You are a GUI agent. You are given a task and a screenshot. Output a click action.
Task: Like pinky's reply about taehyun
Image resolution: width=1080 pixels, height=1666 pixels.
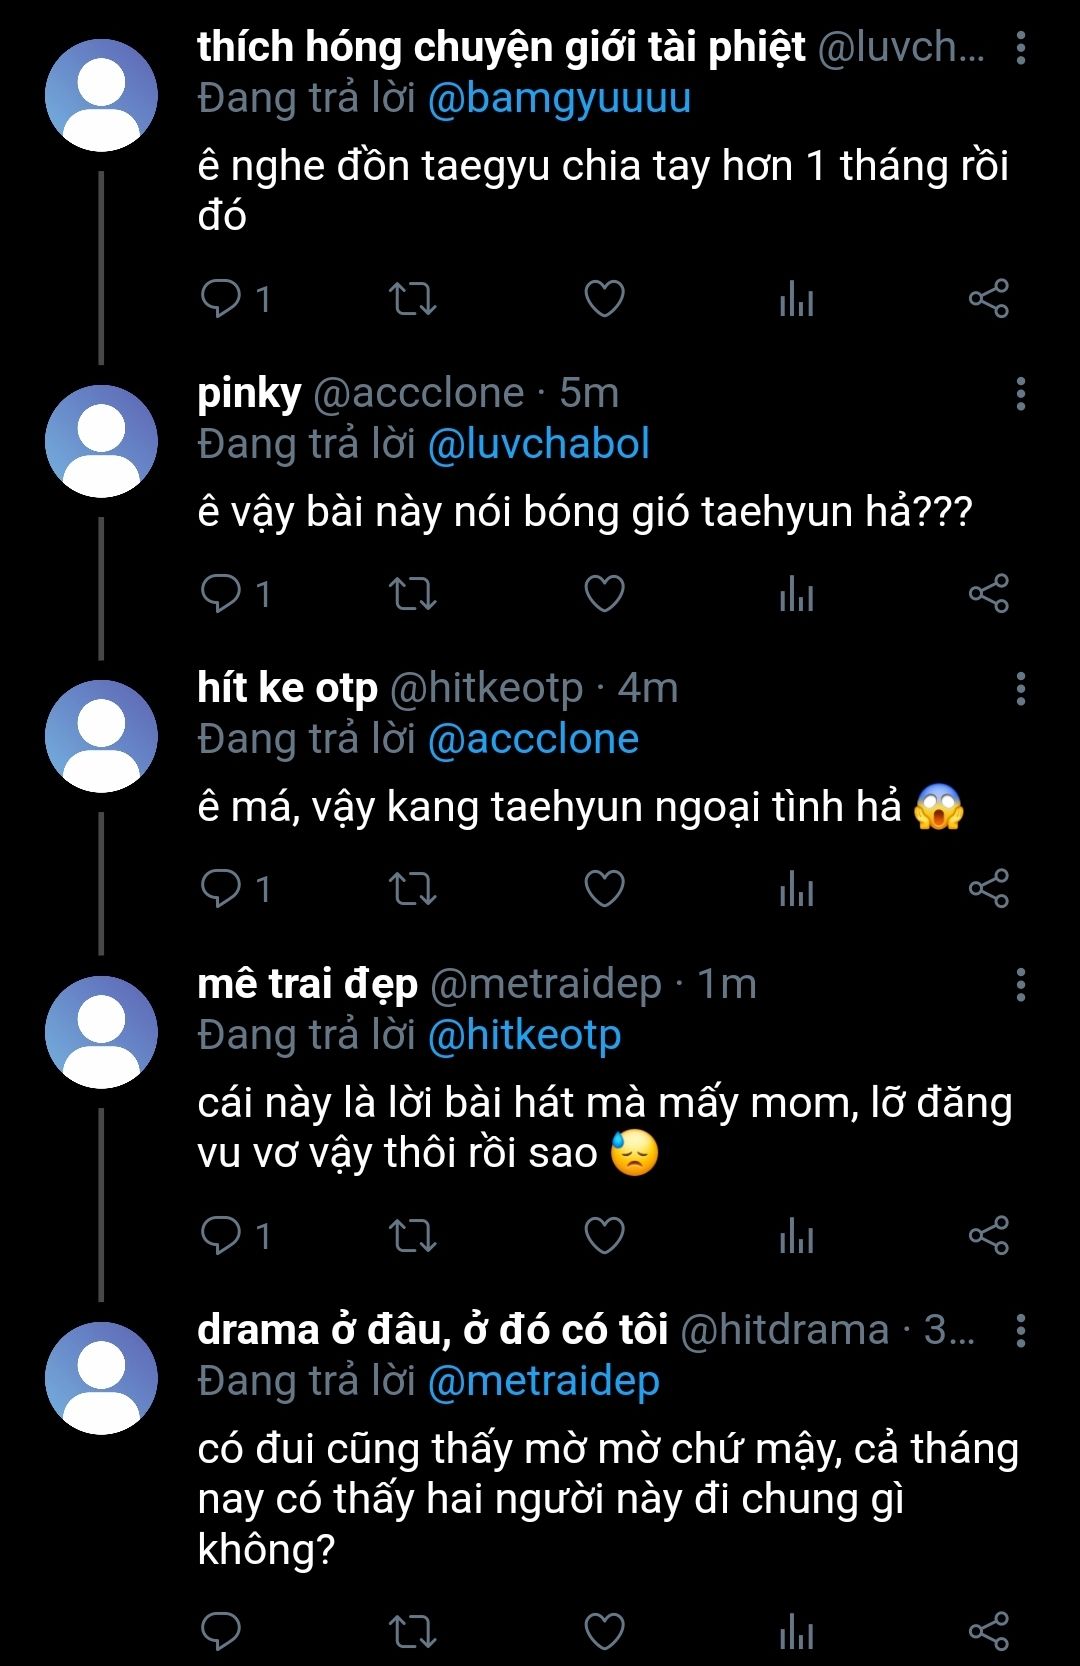pos(604,594)
